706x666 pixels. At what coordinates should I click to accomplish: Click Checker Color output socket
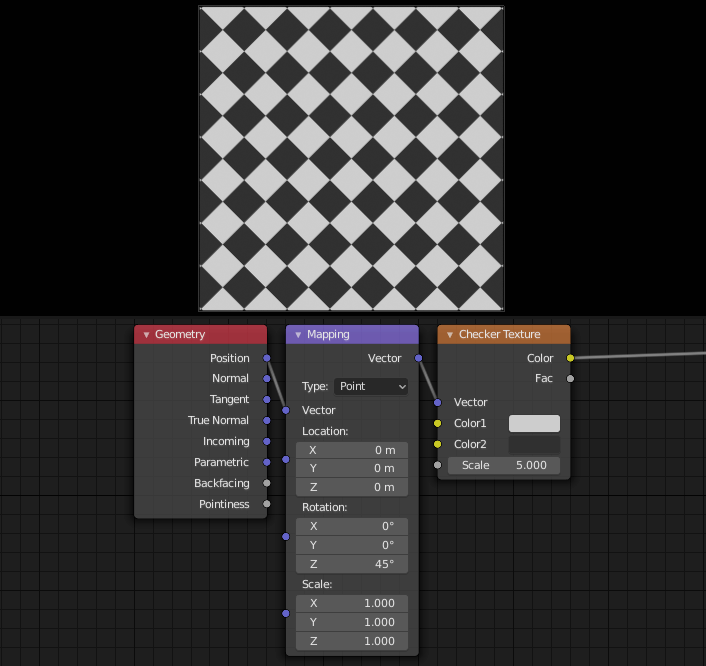tap(570, 358)
